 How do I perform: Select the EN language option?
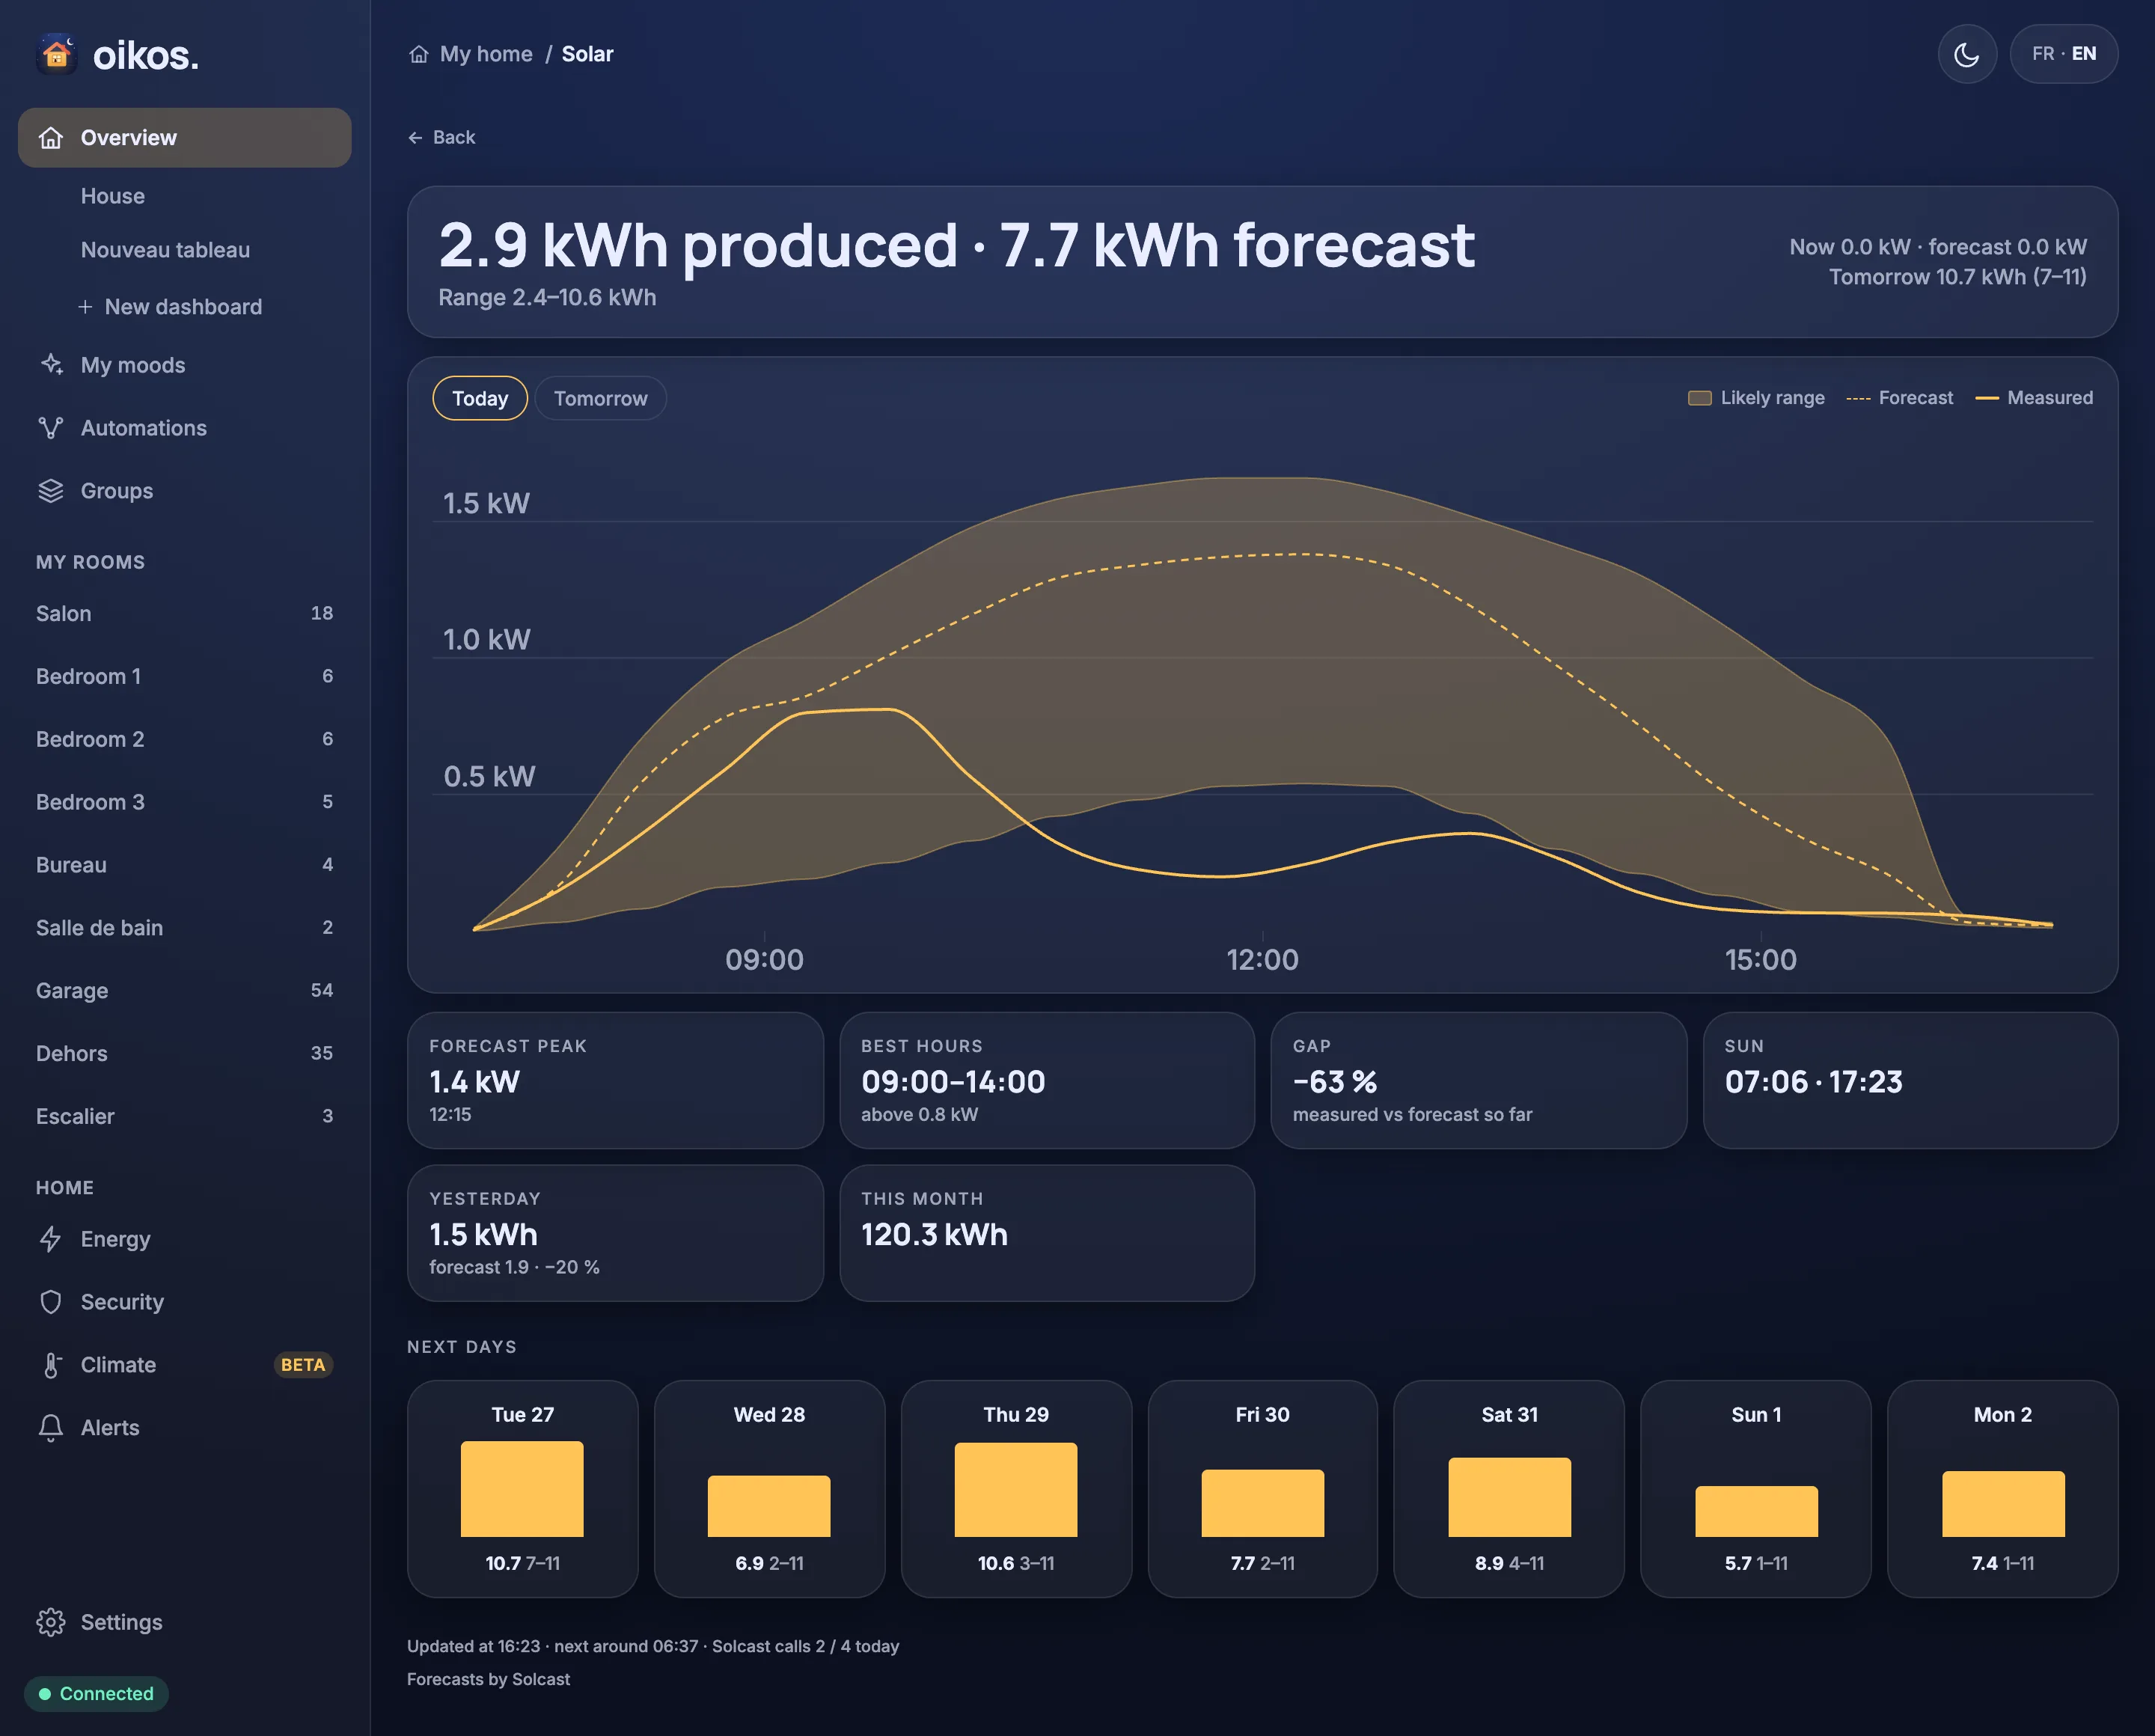click(x=2084, y=54)
